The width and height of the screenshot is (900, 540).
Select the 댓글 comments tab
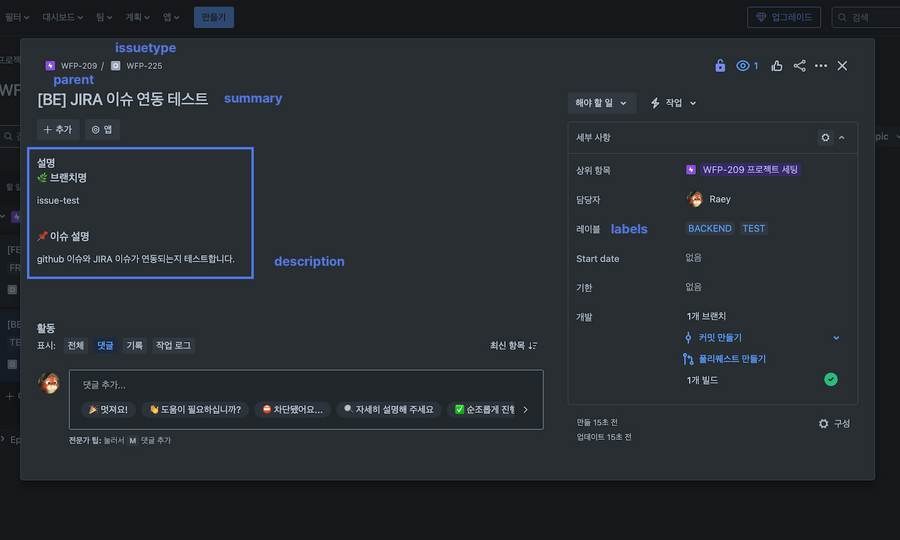105,345
